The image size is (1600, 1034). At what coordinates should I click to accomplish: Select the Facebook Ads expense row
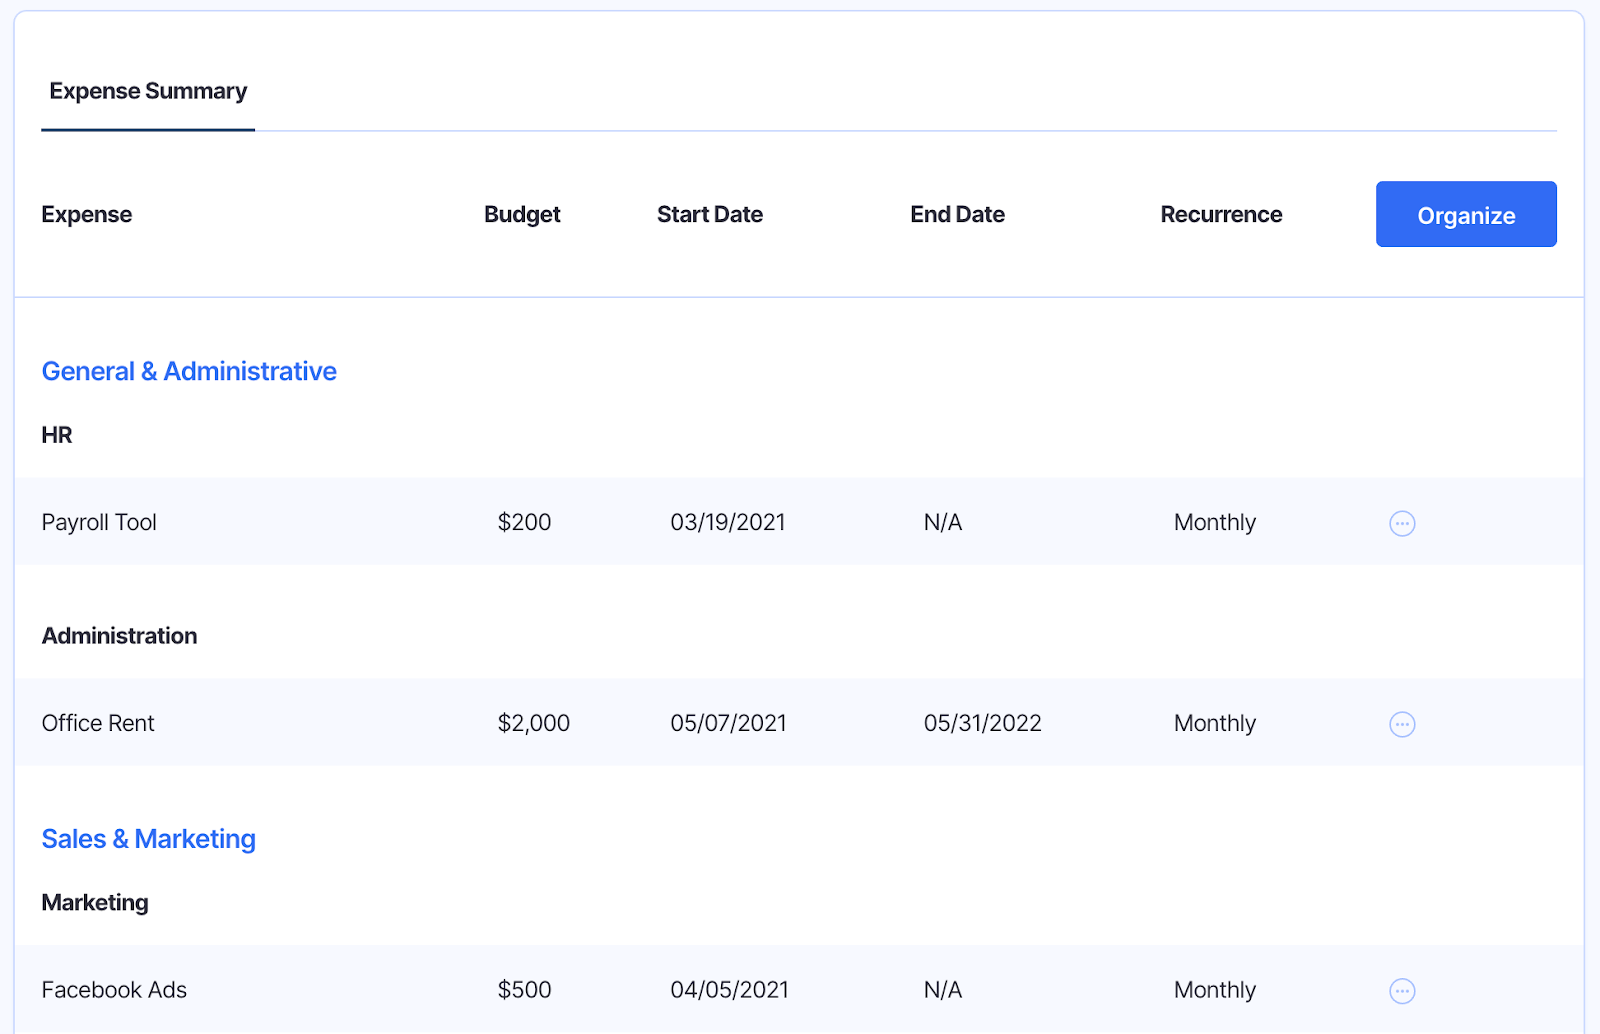click(114, 989)
